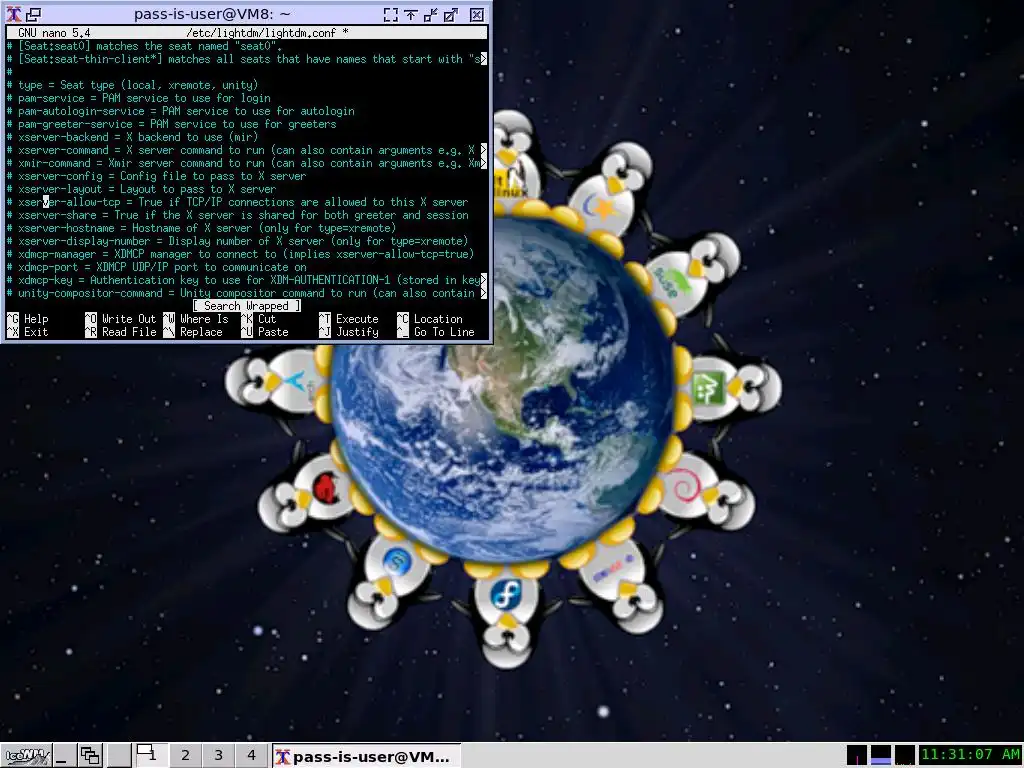Click the ^K Cut shortcut label

pos(259,319)
